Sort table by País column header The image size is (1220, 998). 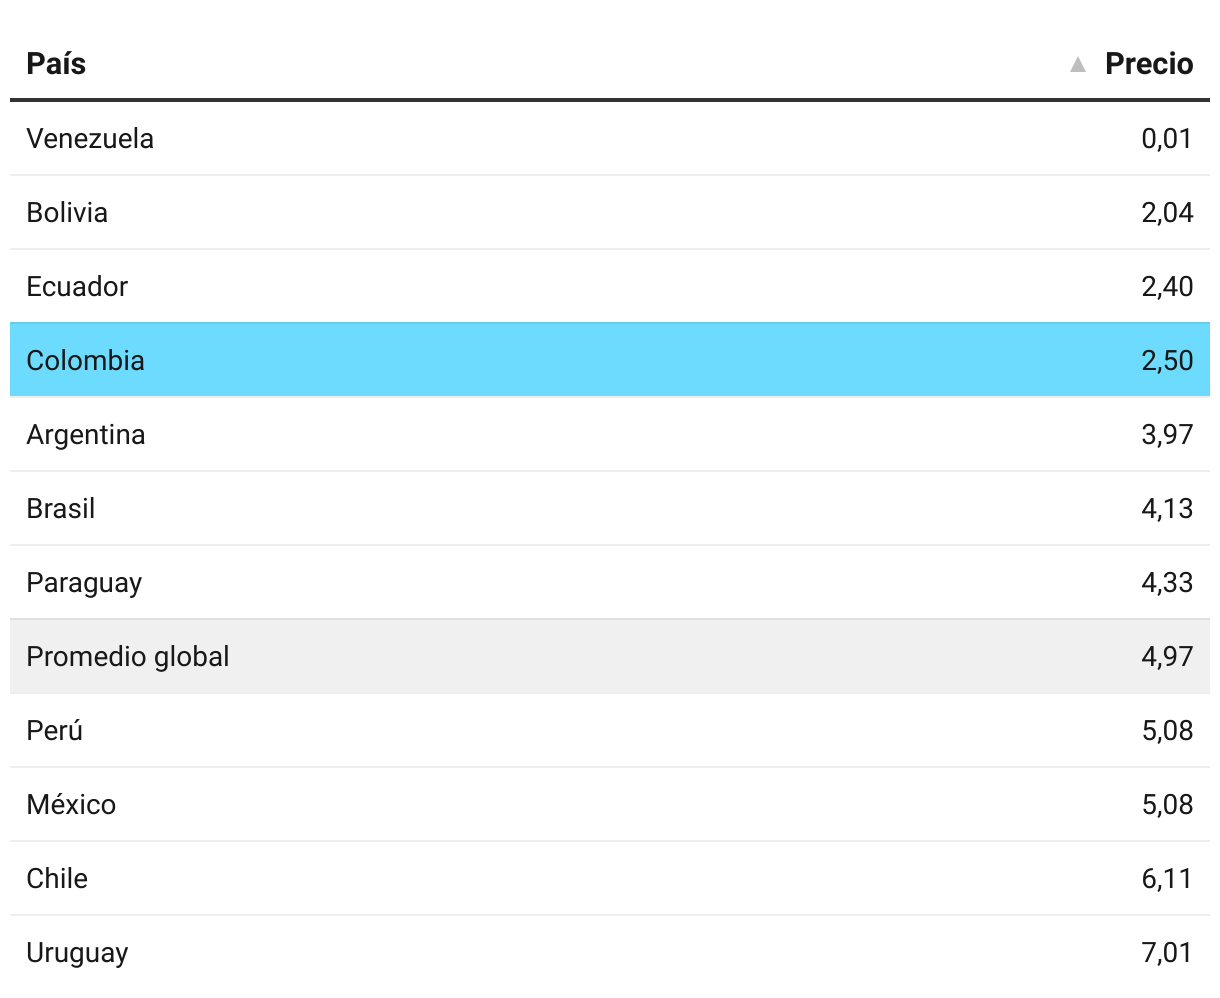click(56, 64)
